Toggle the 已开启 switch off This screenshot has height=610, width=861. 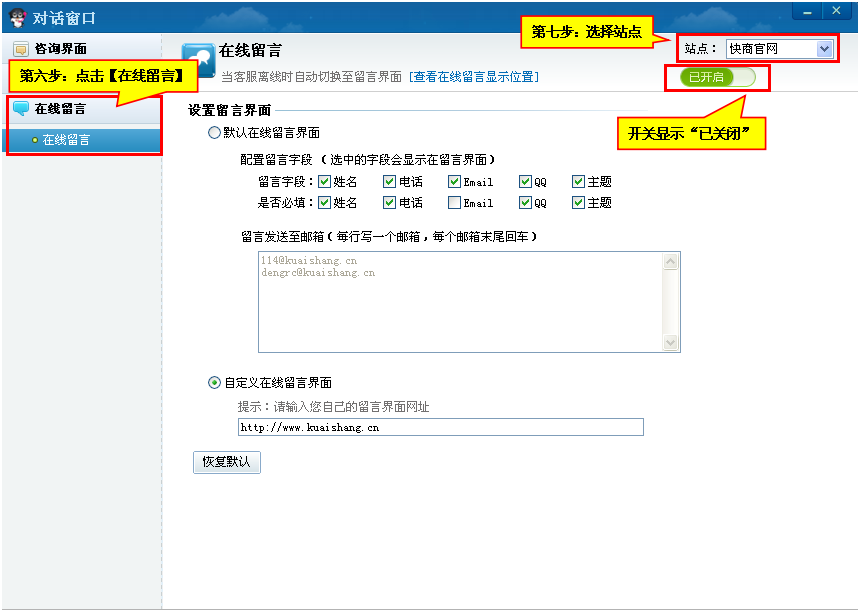pos(717,77)
